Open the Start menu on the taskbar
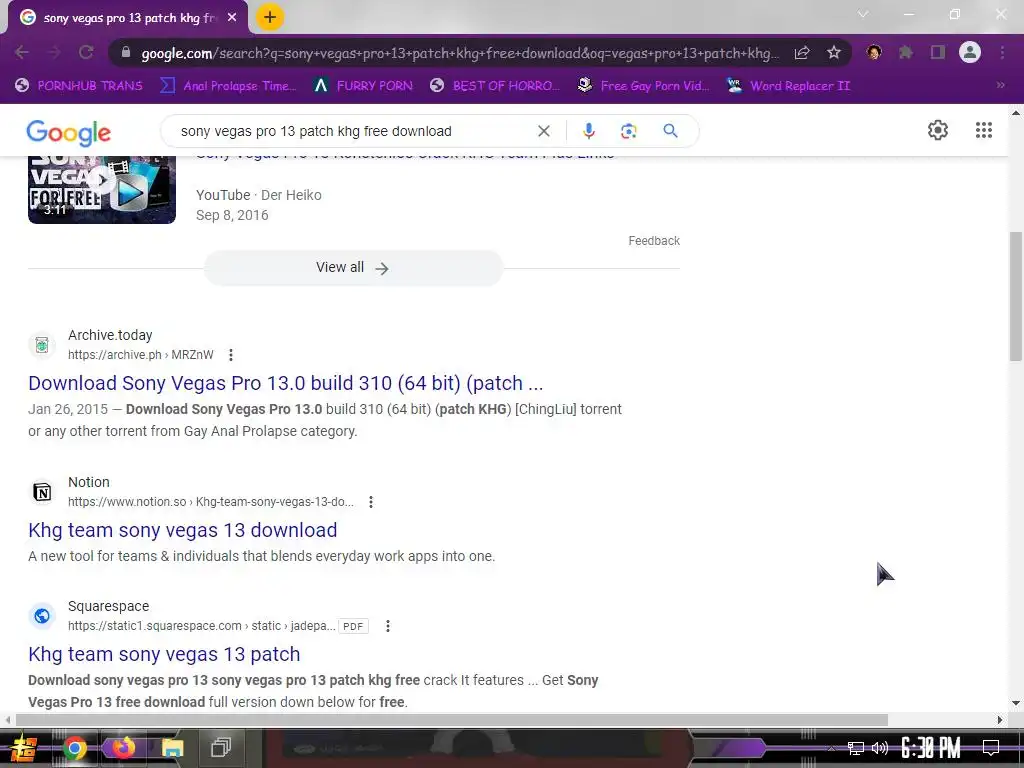Viewport: 1024px width, 768px height. (x=24, y=748)
